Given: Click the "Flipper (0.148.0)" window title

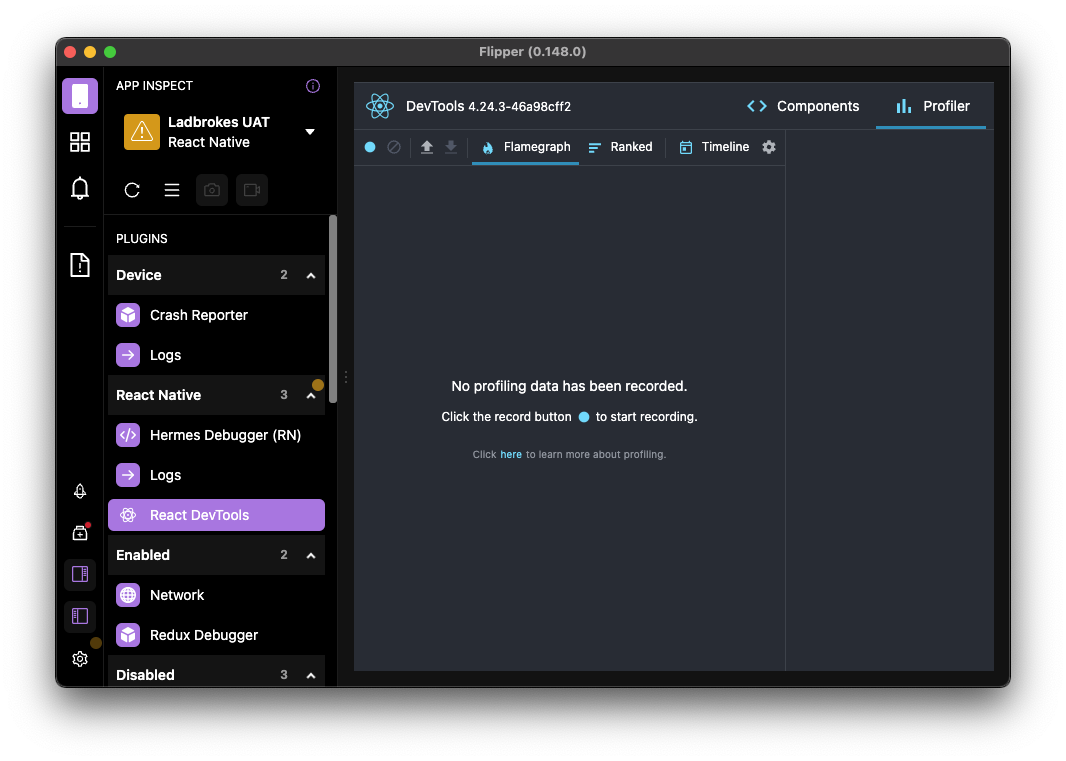Looking at the screenshot, I should pos(532,52).
